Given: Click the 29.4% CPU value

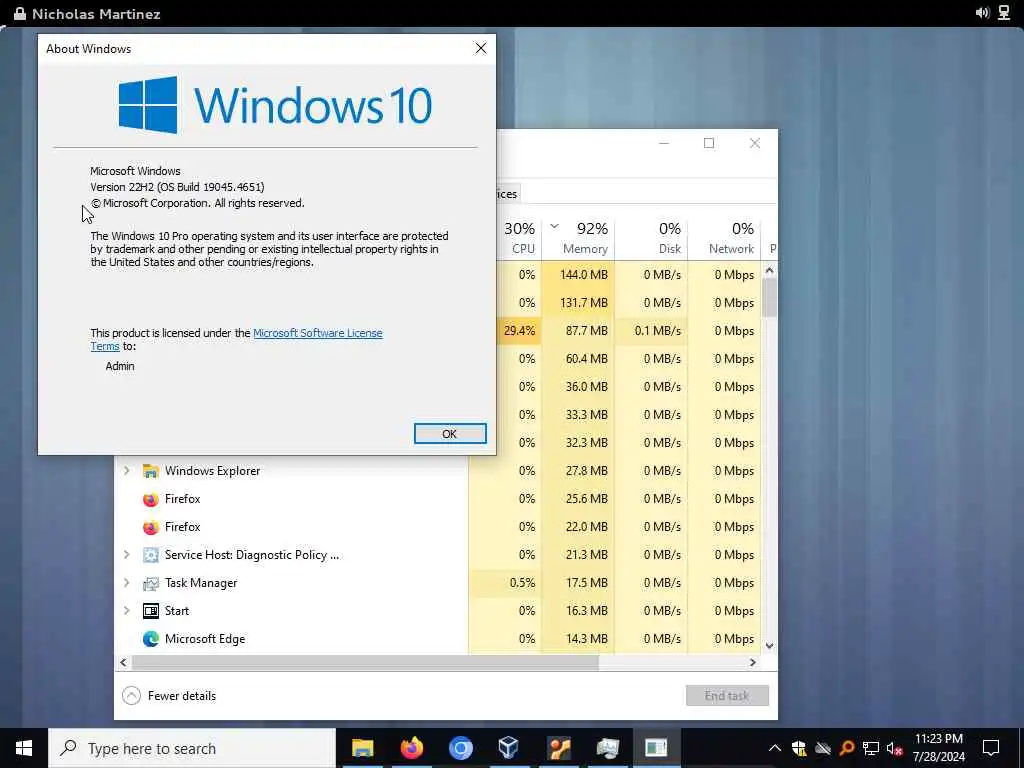Looking at the screenshot, I should (x=519, y=330).
